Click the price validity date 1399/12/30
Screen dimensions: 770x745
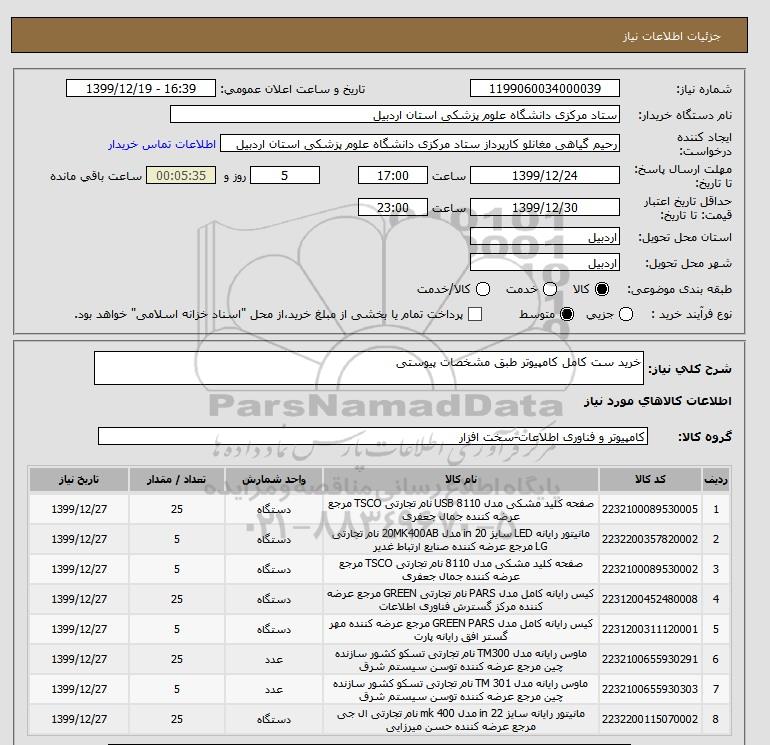[545, 207]
